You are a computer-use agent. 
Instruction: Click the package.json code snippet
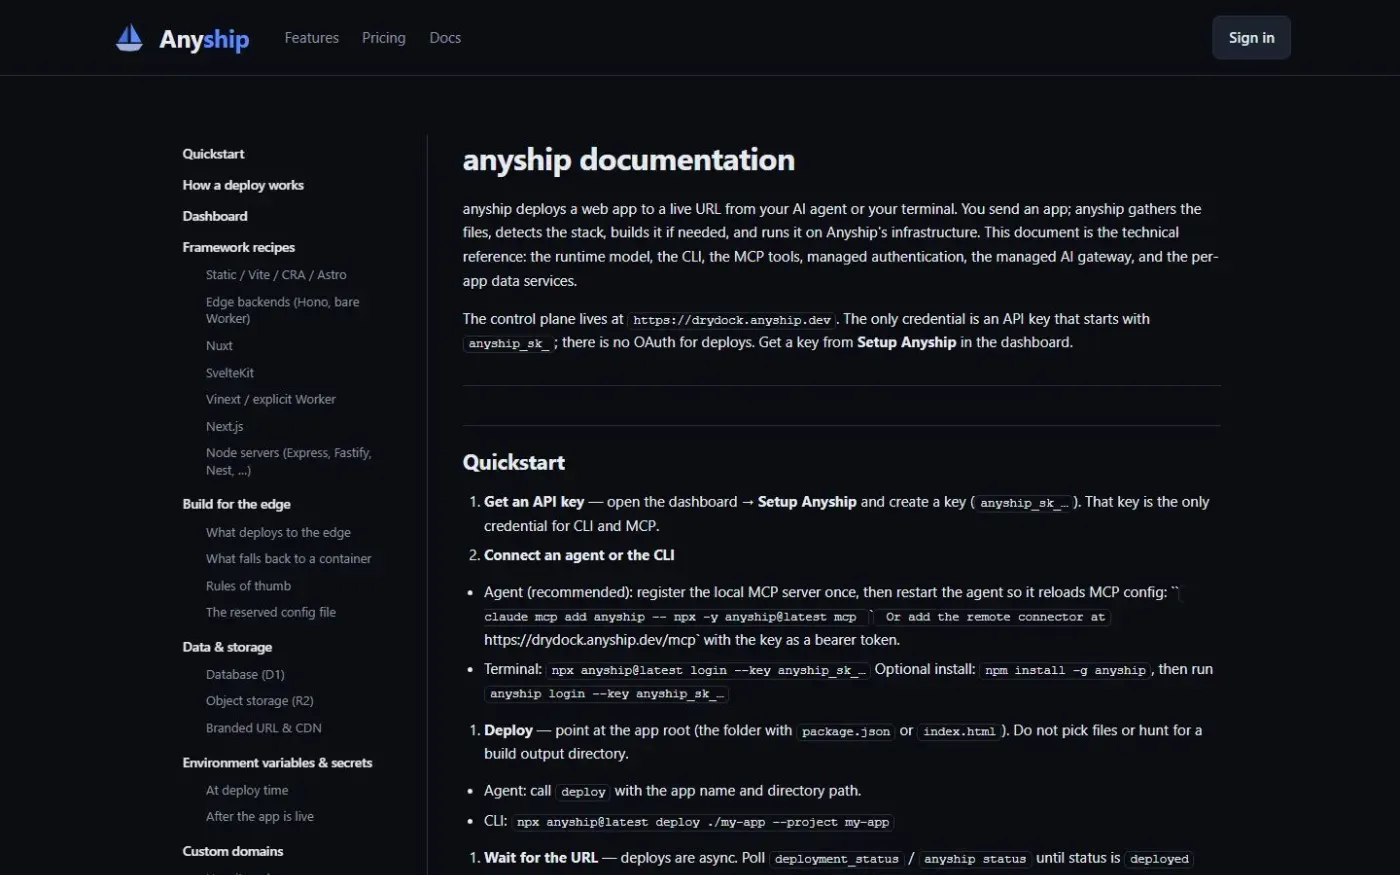[846, 732]
